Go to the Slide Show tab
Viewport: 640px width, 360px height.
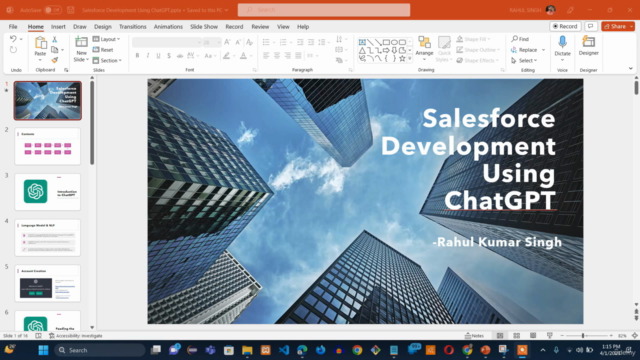click(204, 27)
